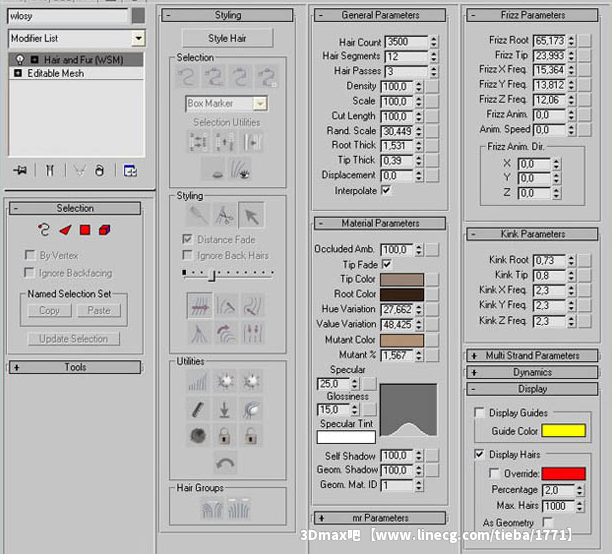
Task: Toggle the Ignore Backfacing checkbox
Action: [x=29, y=273]
